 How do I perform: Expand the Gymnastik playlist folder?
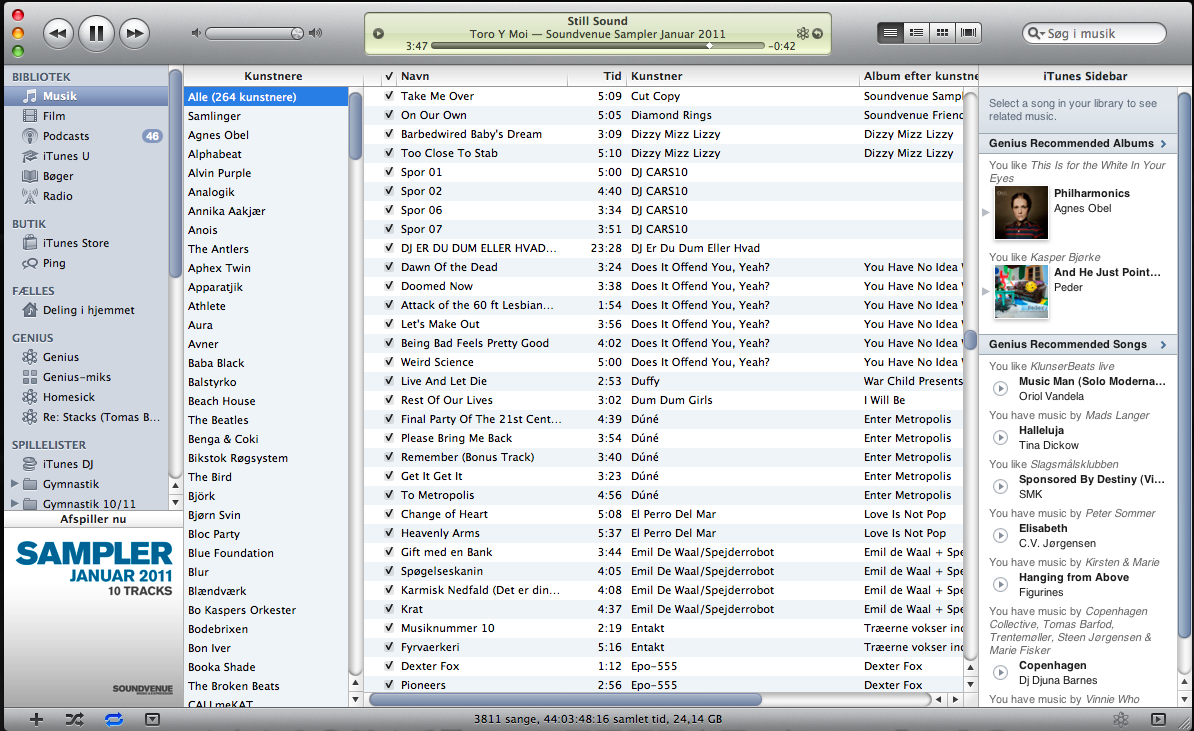pyautogui.click(x=14, y=484)
